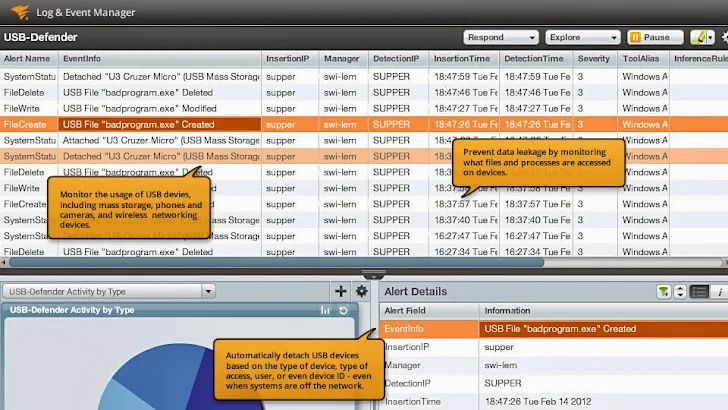The width and height of the screenshot is (728, 410).
Task: Open widget settings gear icon
Action: tap(362, 291)
